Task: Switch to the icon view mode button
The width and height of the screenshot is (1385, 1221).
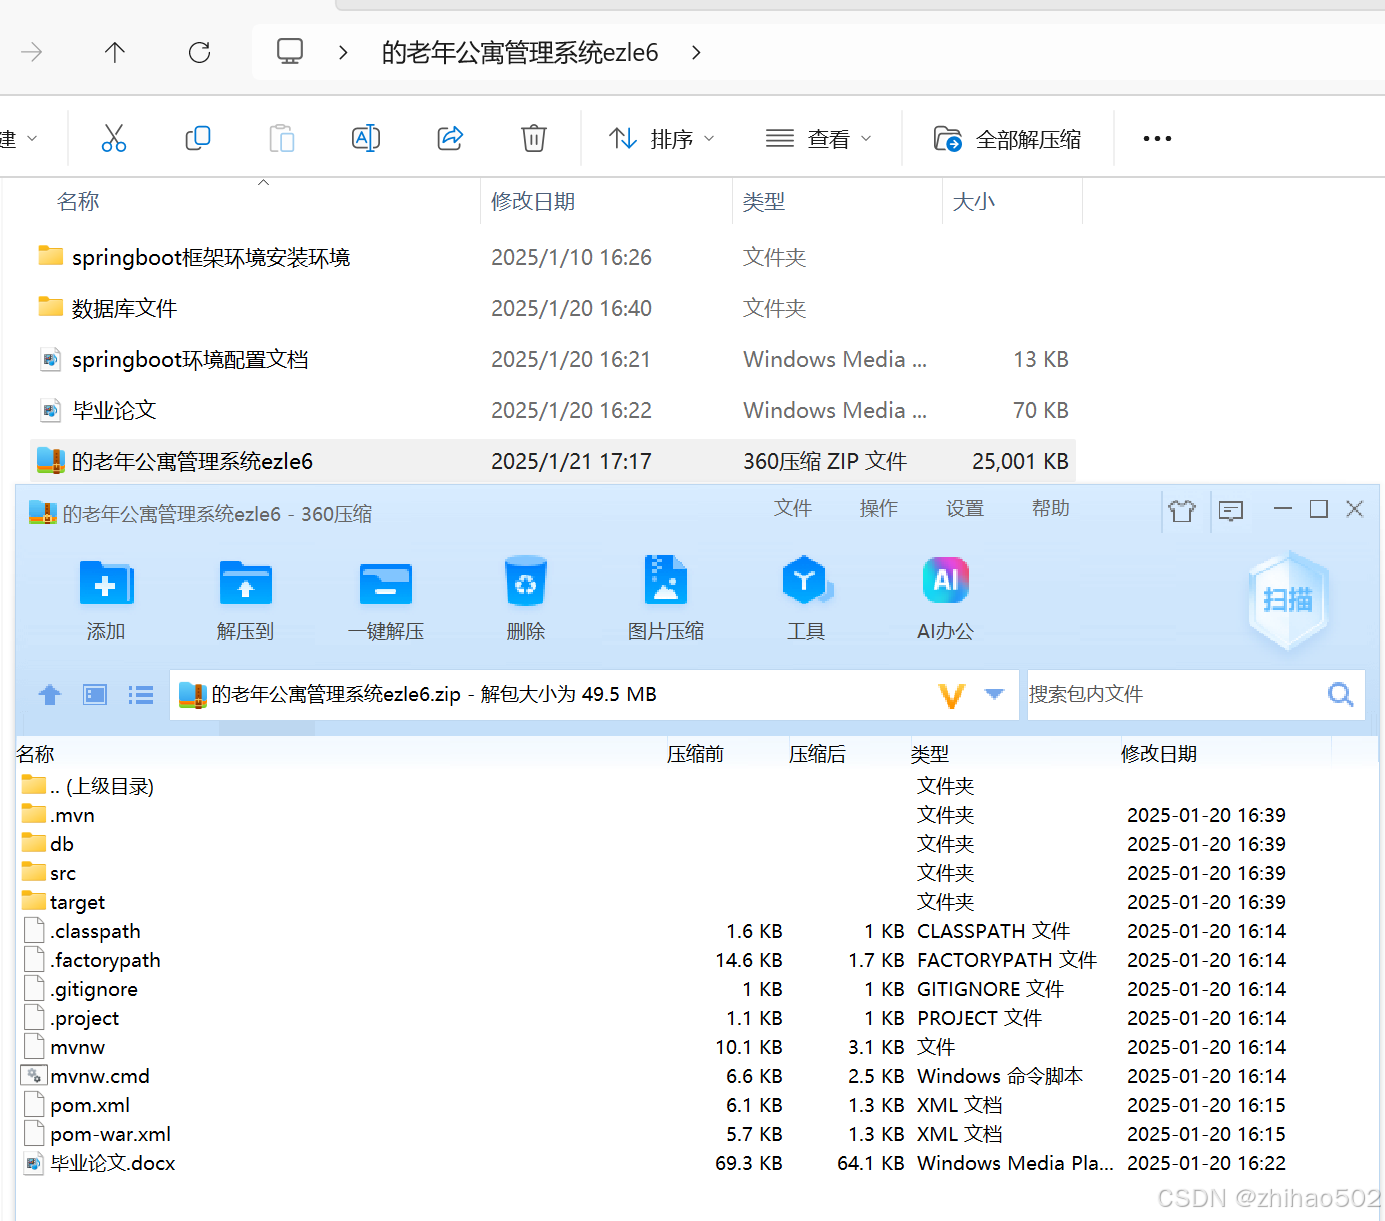Action: coord(95,694)
